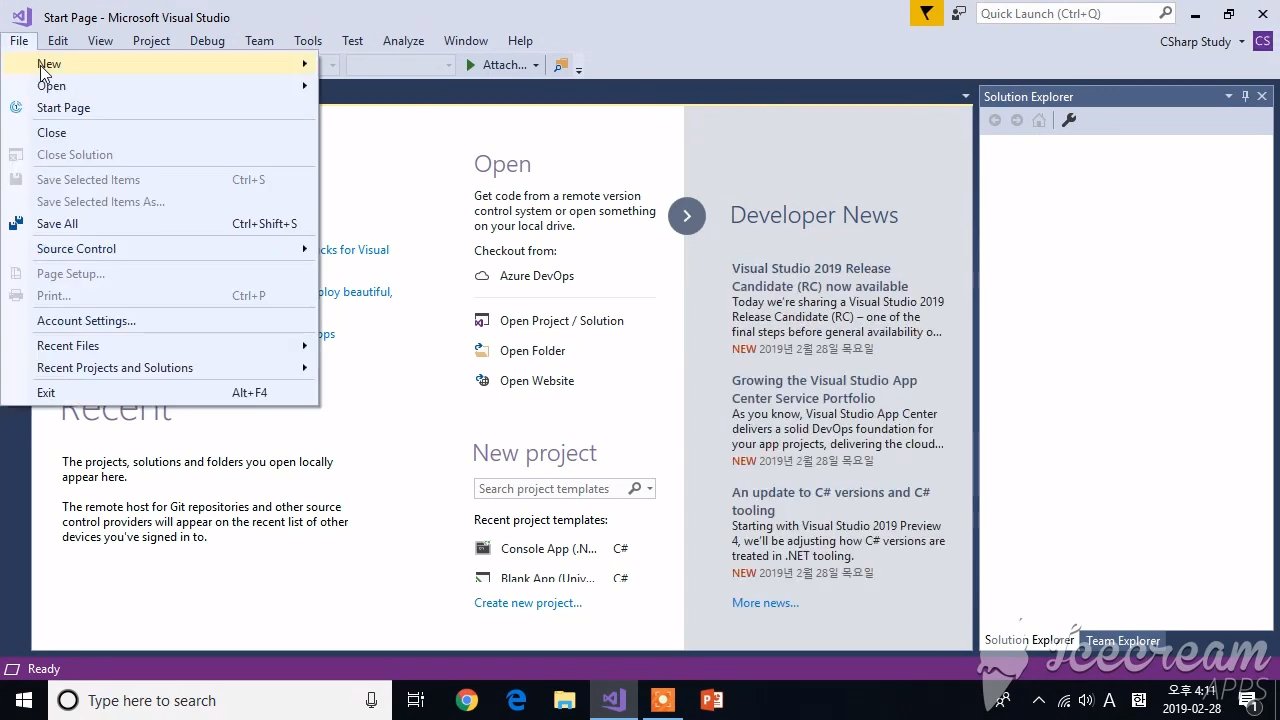Click the Windows Start button
This screenshot has height=720, width=1280.
[x=24, y=700]
